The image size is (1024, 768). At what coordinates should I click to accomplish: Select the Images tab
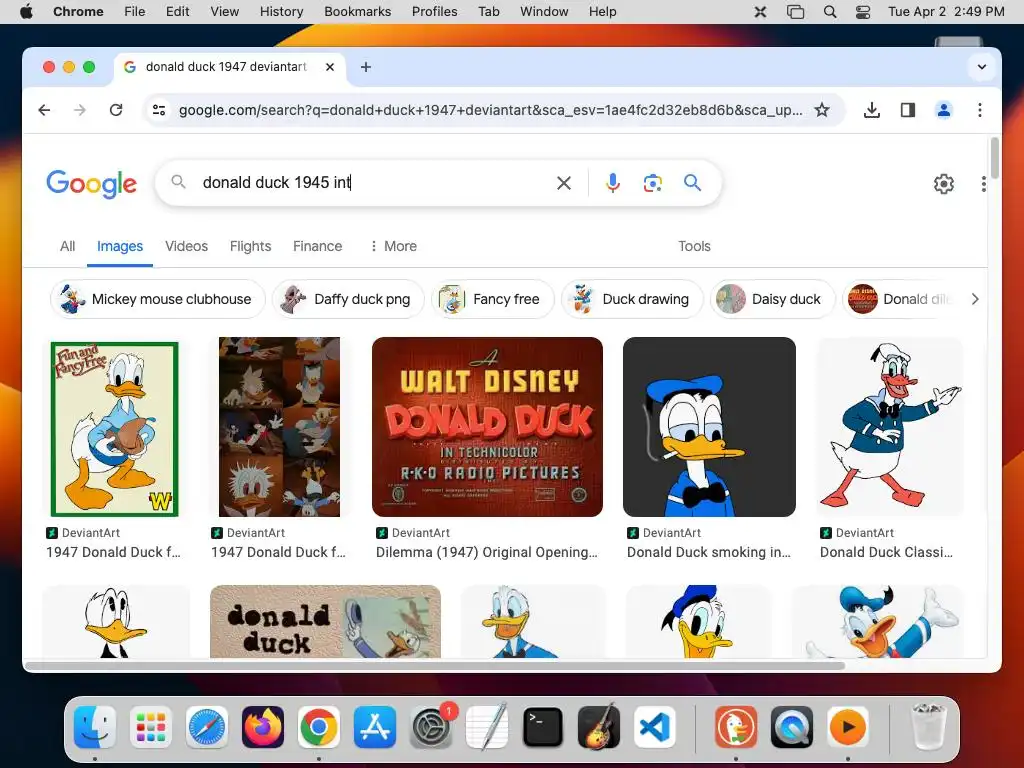[x=120, y=246]
